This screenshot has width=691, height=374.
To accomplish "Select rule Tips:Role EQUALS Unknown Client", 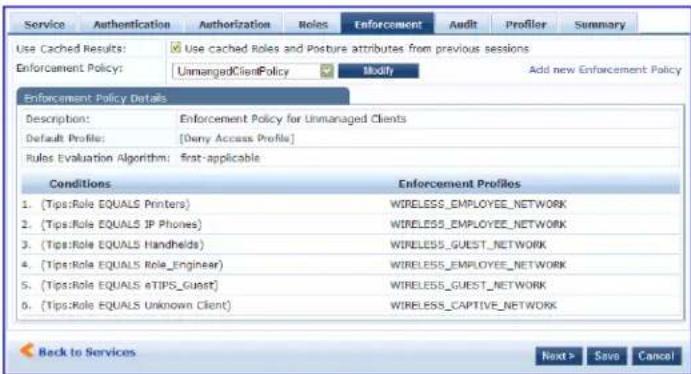I will pos(136,305).
